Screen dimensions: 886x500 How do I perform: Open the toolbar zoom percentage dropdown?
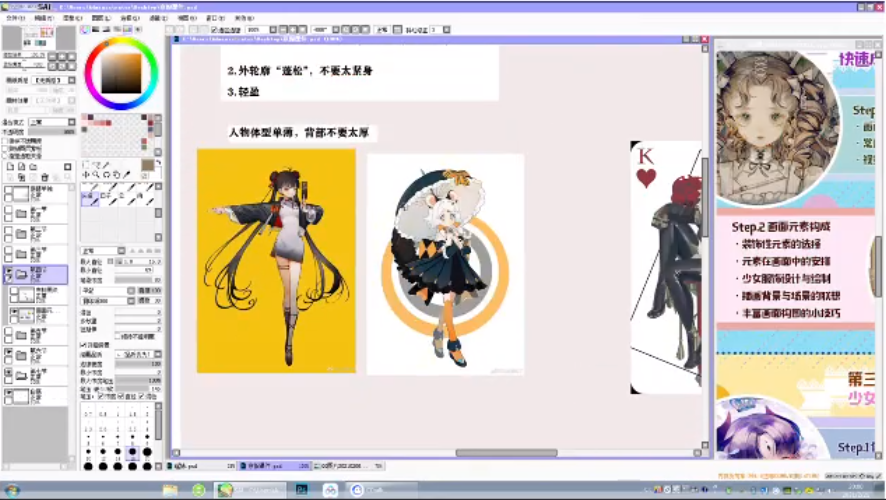272,29
